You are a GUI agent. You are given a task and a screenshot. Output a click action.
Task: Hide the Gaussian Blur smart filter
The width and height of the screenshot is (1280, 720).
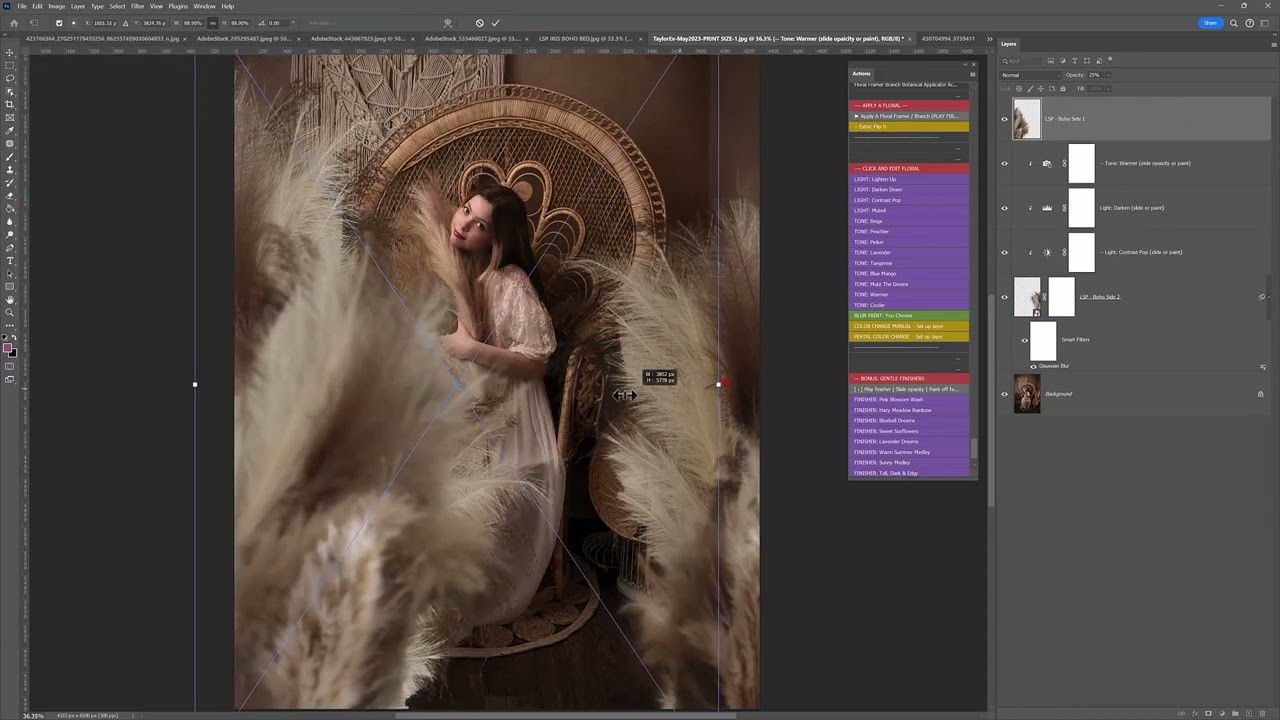pos(1033,367)
